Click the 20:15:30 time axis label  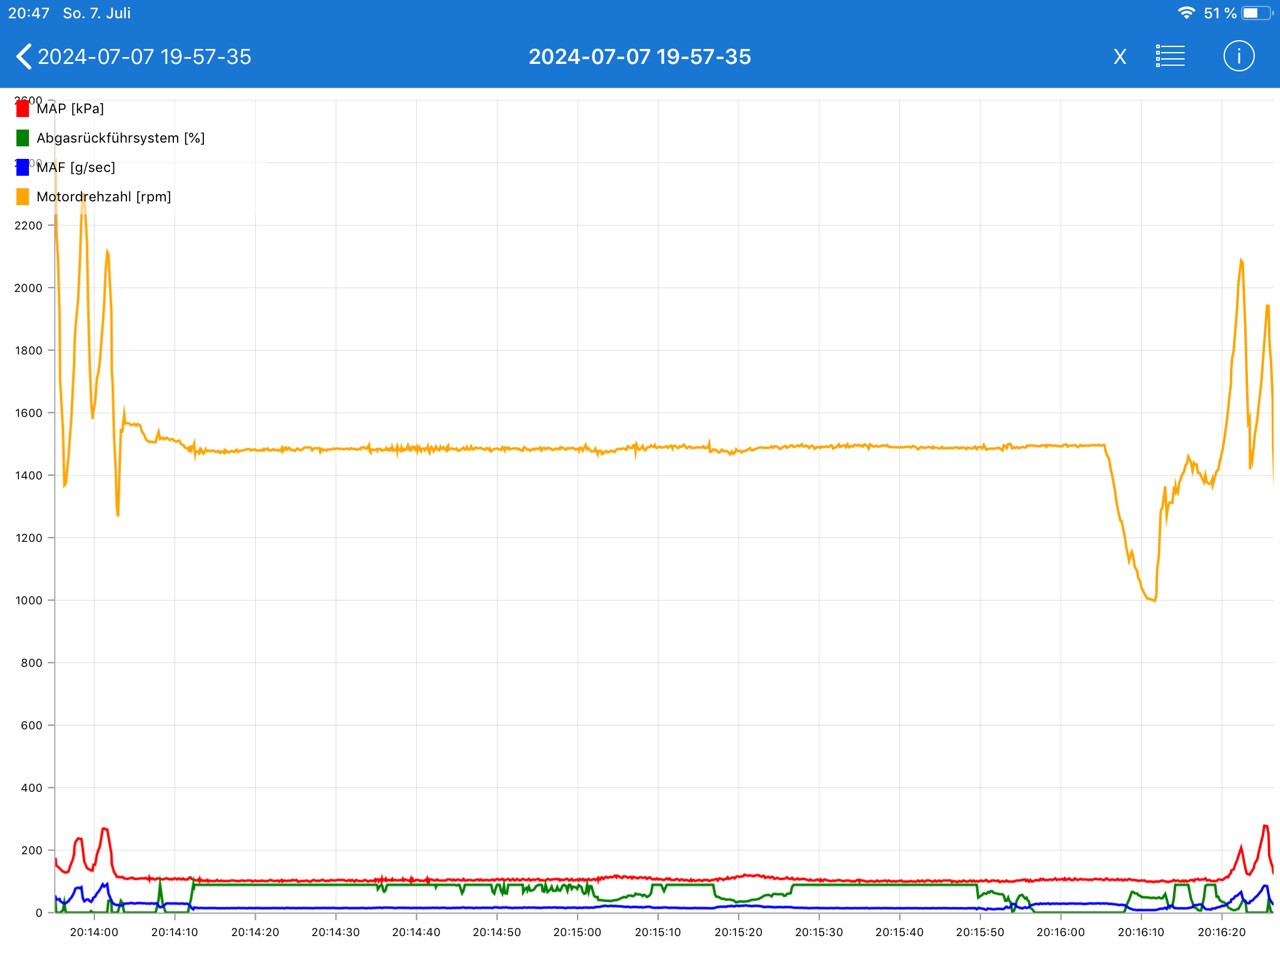coord(819,932)
